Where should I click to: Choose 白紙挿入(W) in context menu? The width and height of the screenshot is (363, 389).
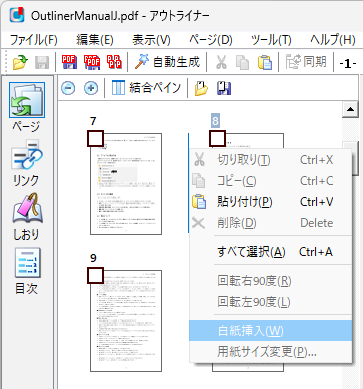(x=270, y=331)
